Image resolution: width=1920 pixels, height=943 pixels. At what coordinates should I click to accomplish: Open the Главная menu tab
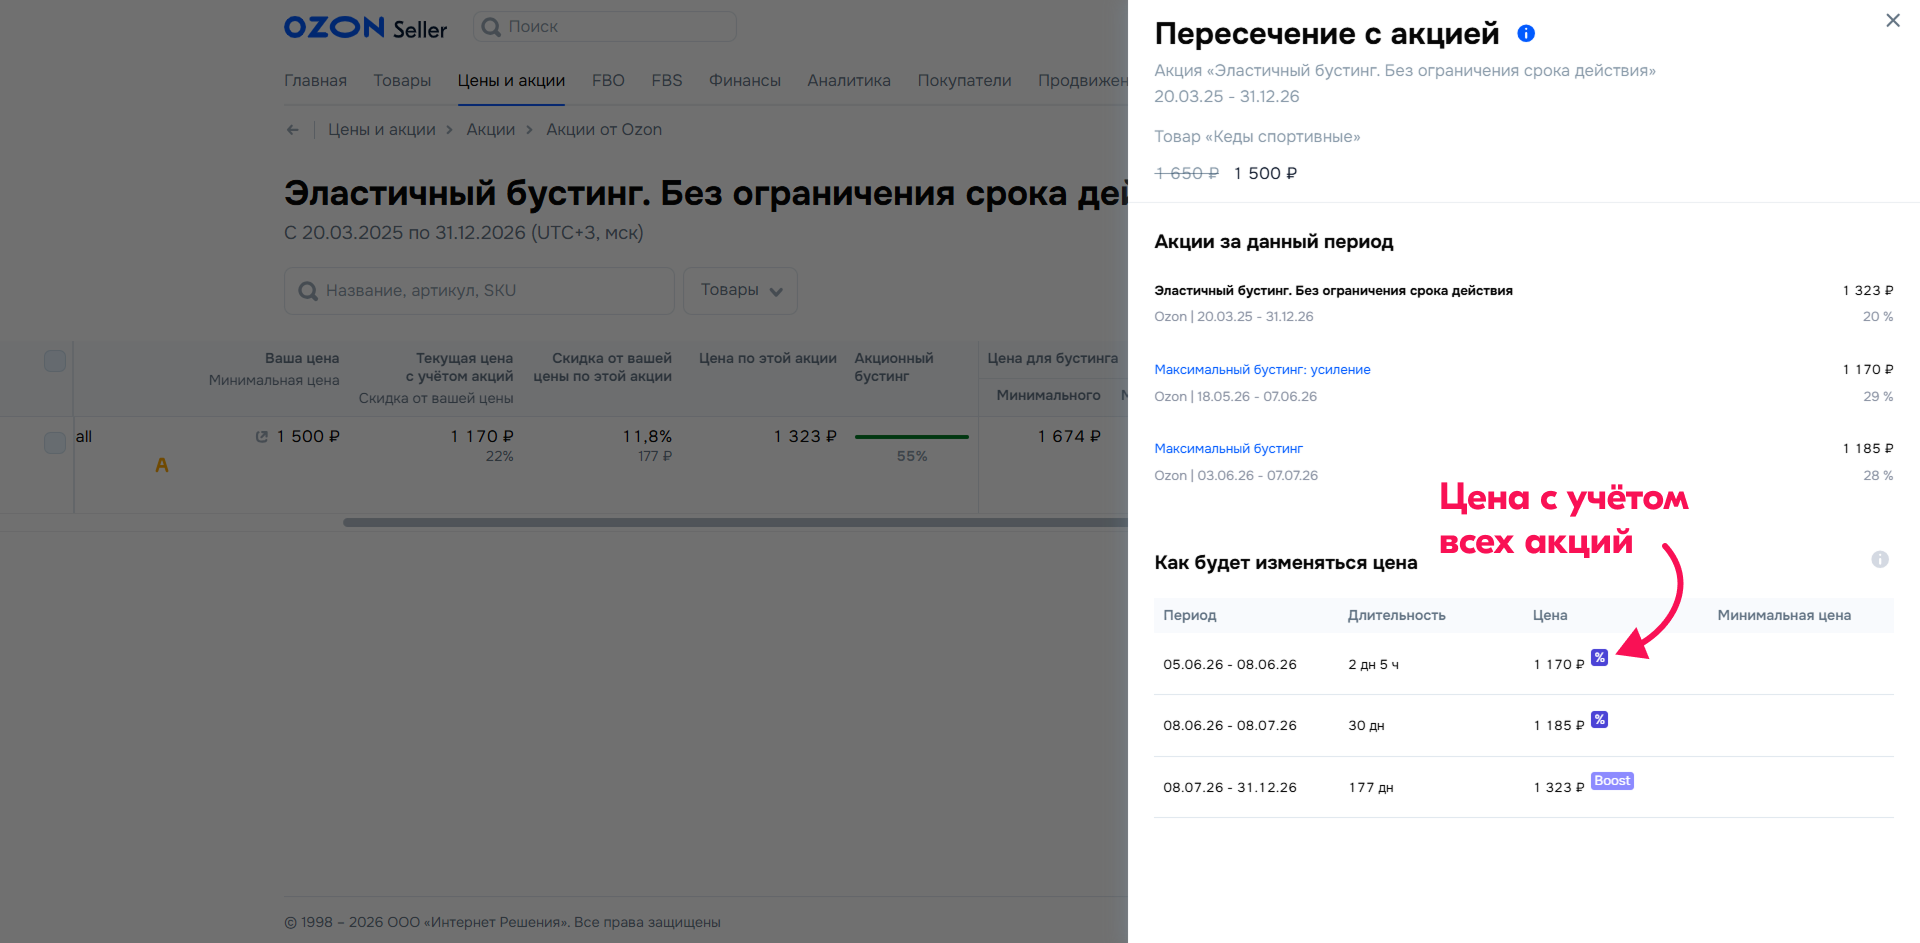tap(315, 81)
